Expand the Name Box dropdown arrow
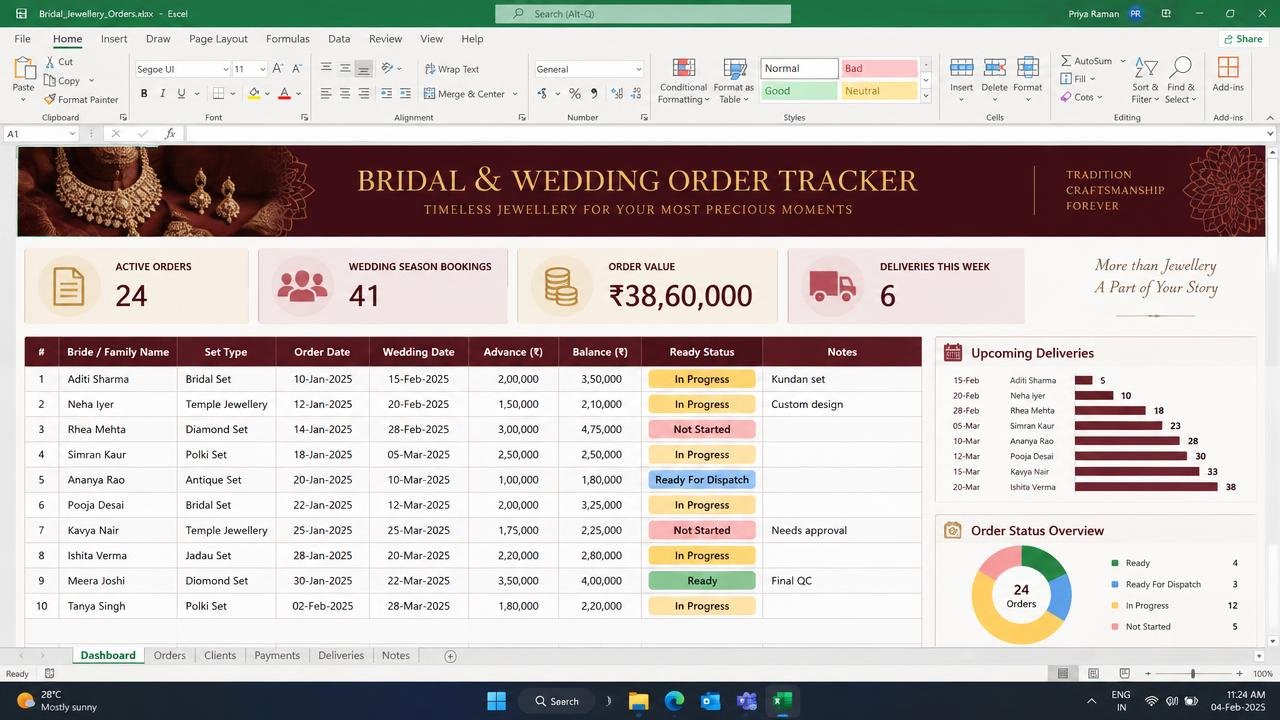This screenshot has width=1280, height=720. 72,134
